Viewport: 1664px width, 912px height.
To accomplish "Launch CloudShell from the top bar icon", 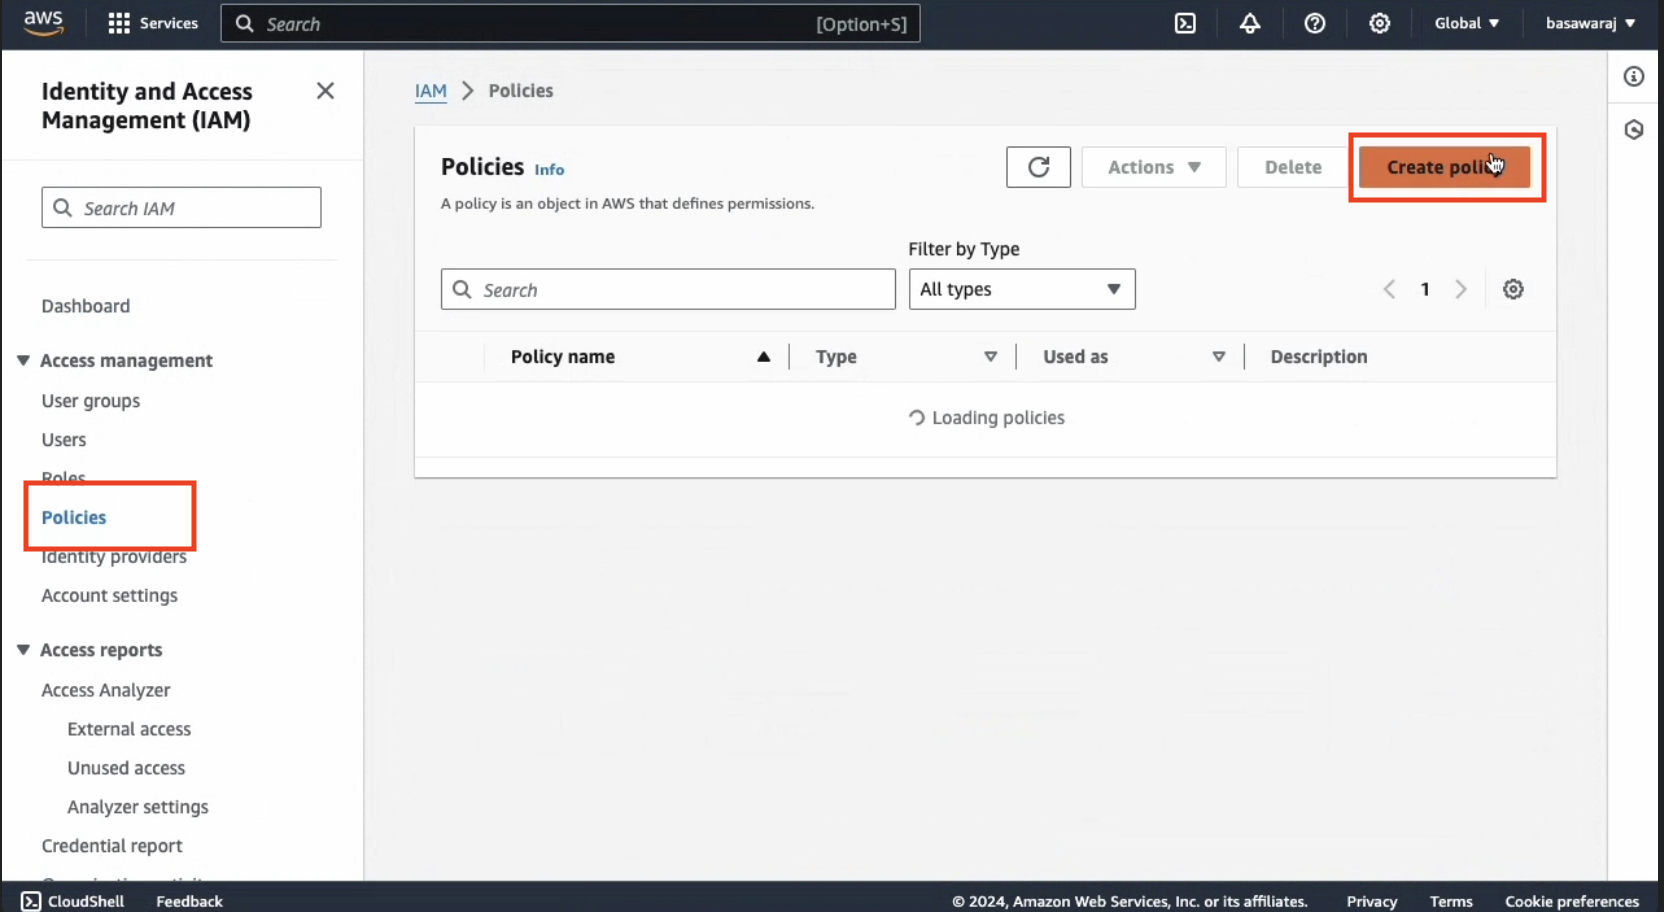I will [1185, 23].
